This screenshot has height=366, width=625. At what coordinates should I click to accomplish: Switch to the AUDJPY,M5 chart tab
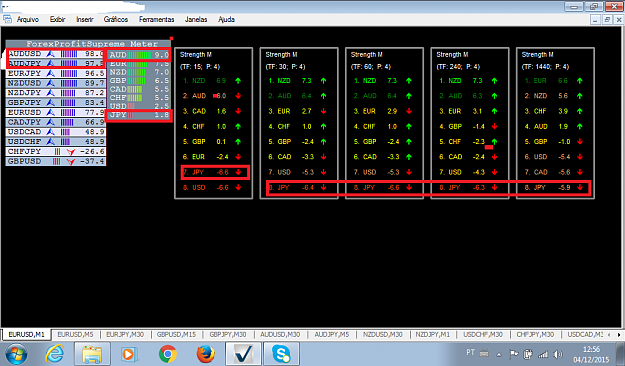click(332, 335)
